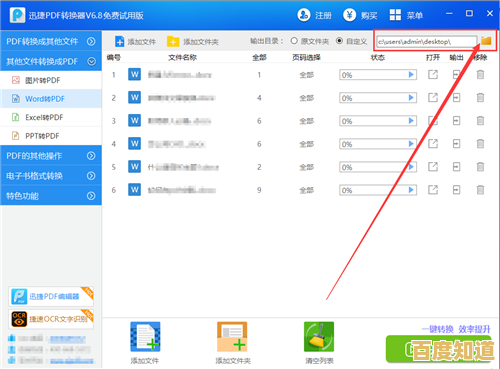This screenshot has height=369, width=500.
Task: Open converted file for row 6
Action: (433, 190)
